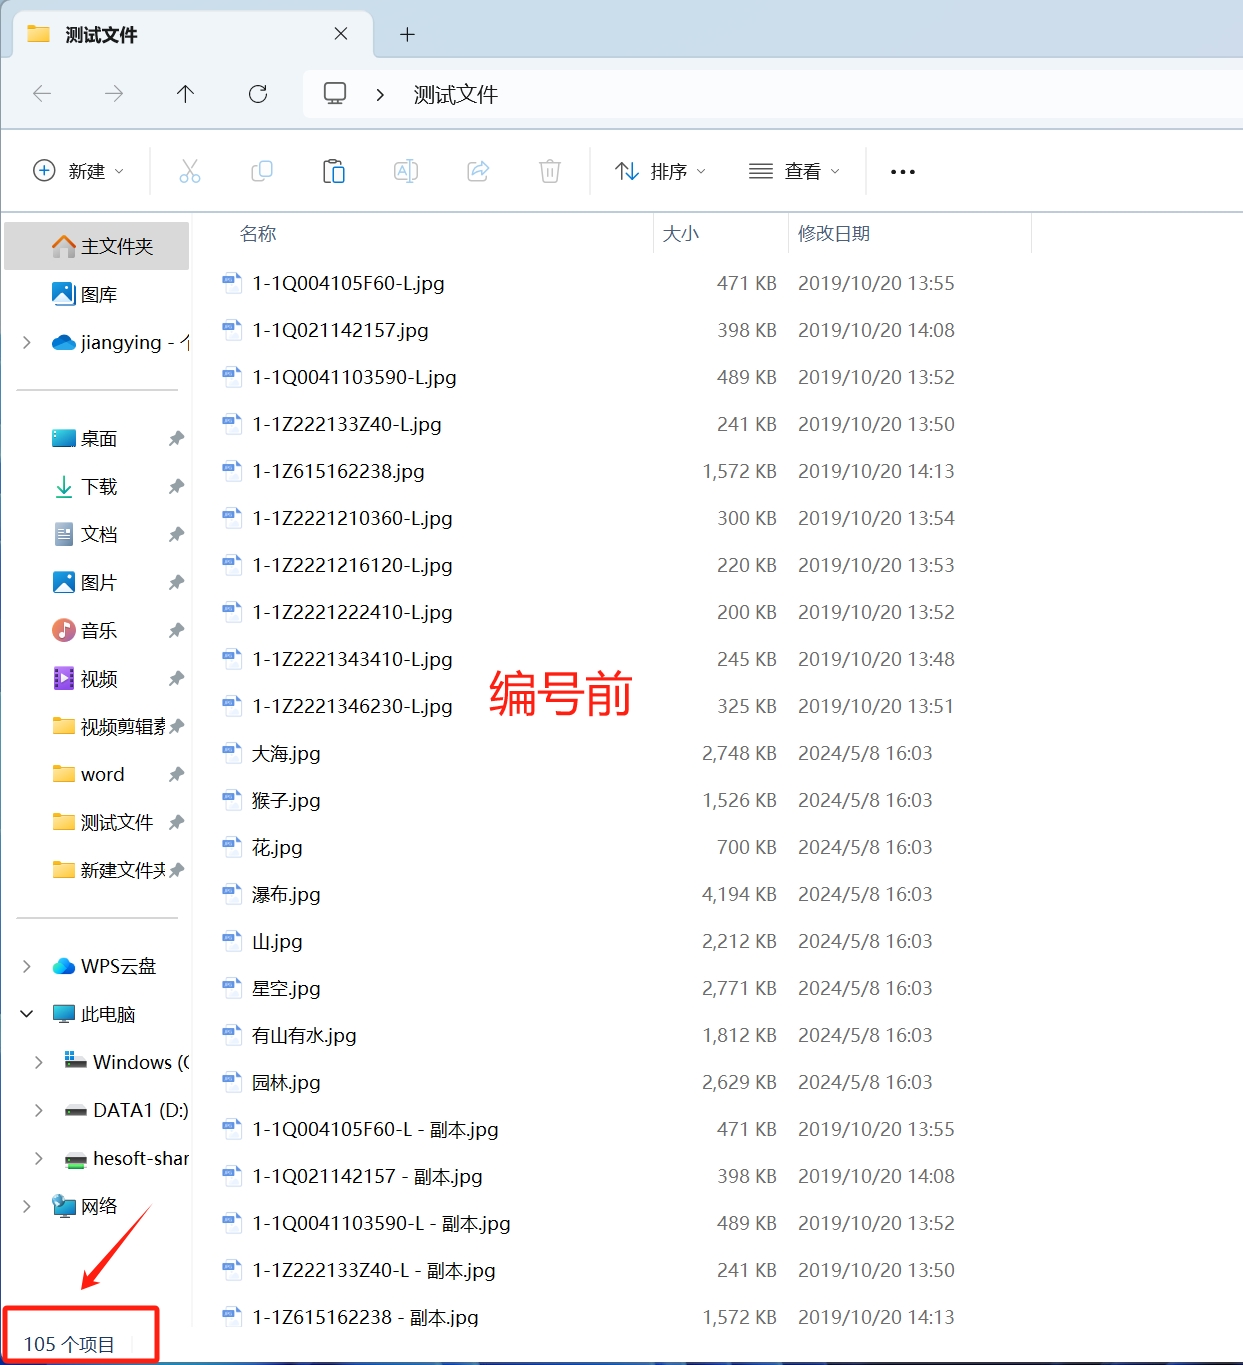Delete files with the trash icon

(x=549, y=171)
